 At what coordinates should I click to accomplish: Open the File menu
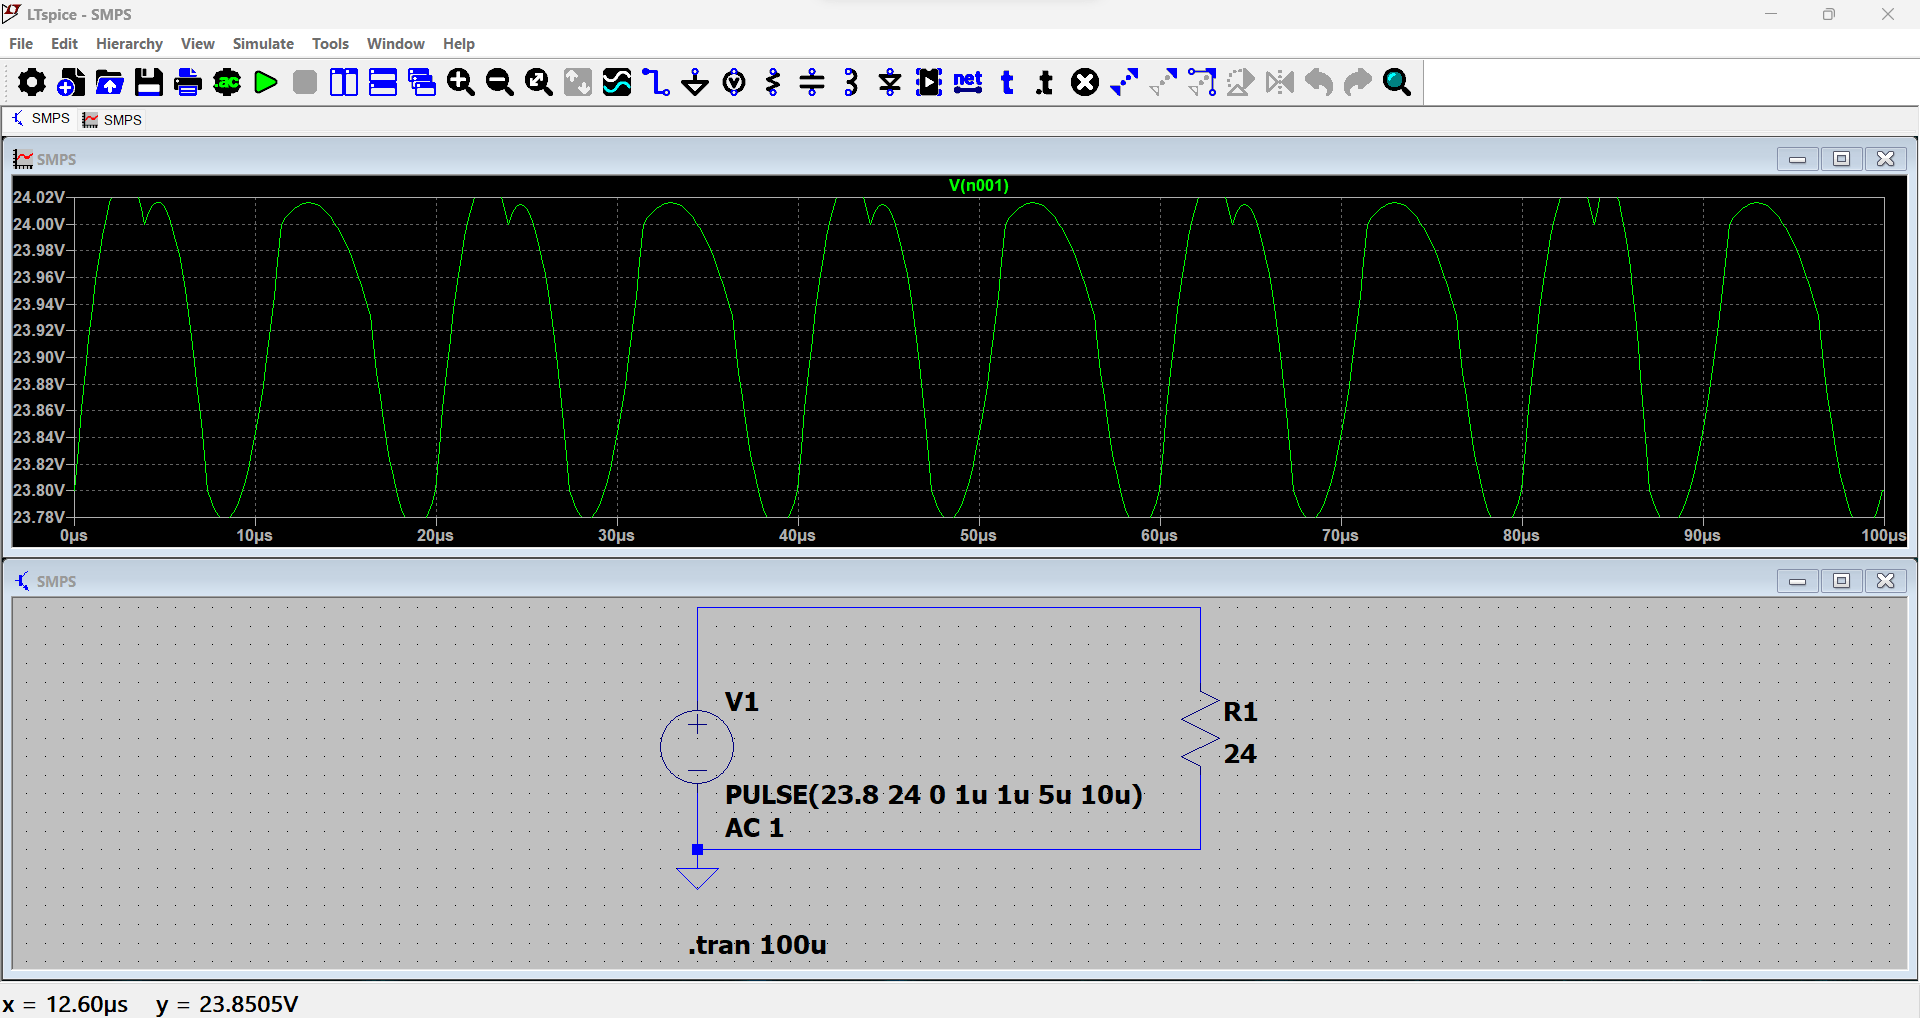(21, 44)
